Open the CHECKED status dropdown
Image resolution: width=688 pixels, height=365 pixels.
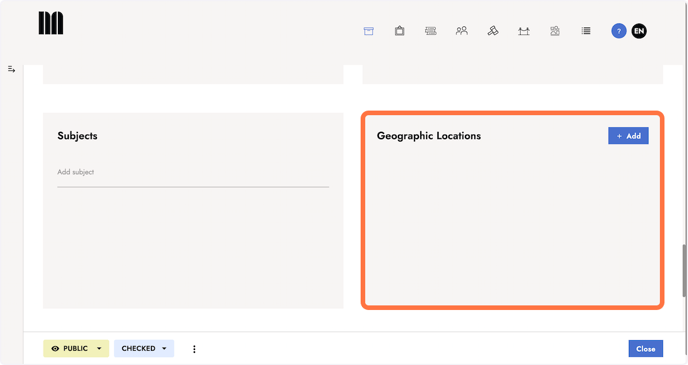(x=144, y=348)
